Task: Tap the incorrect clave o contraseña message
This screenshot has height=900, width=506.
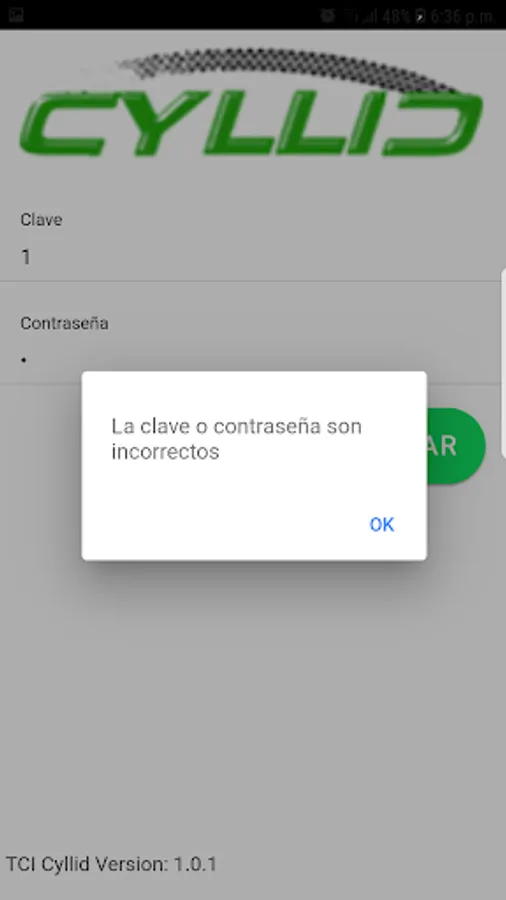Action: point(236,439)
